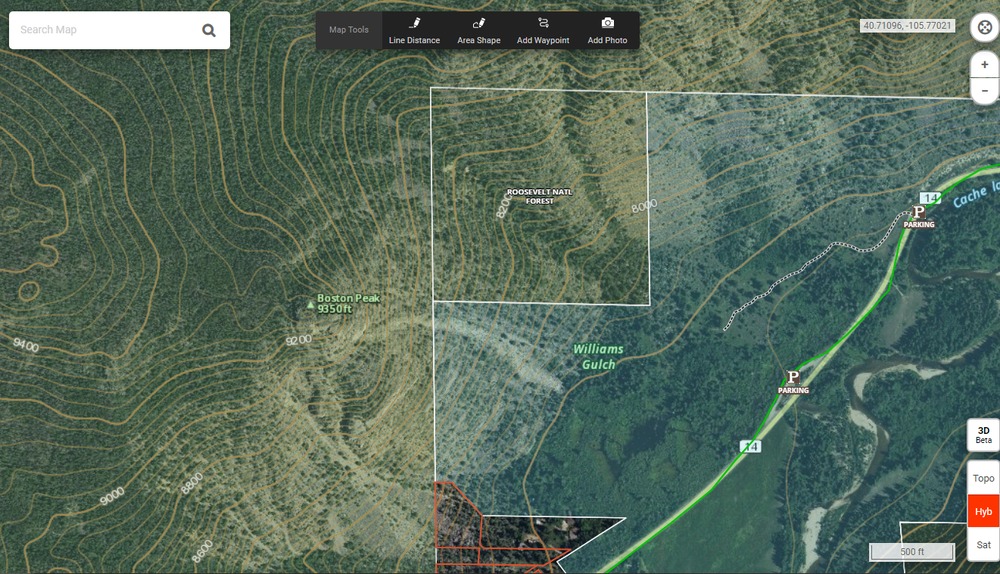Click the upper Parking icon near Highway 14

[x=919, y=212]
